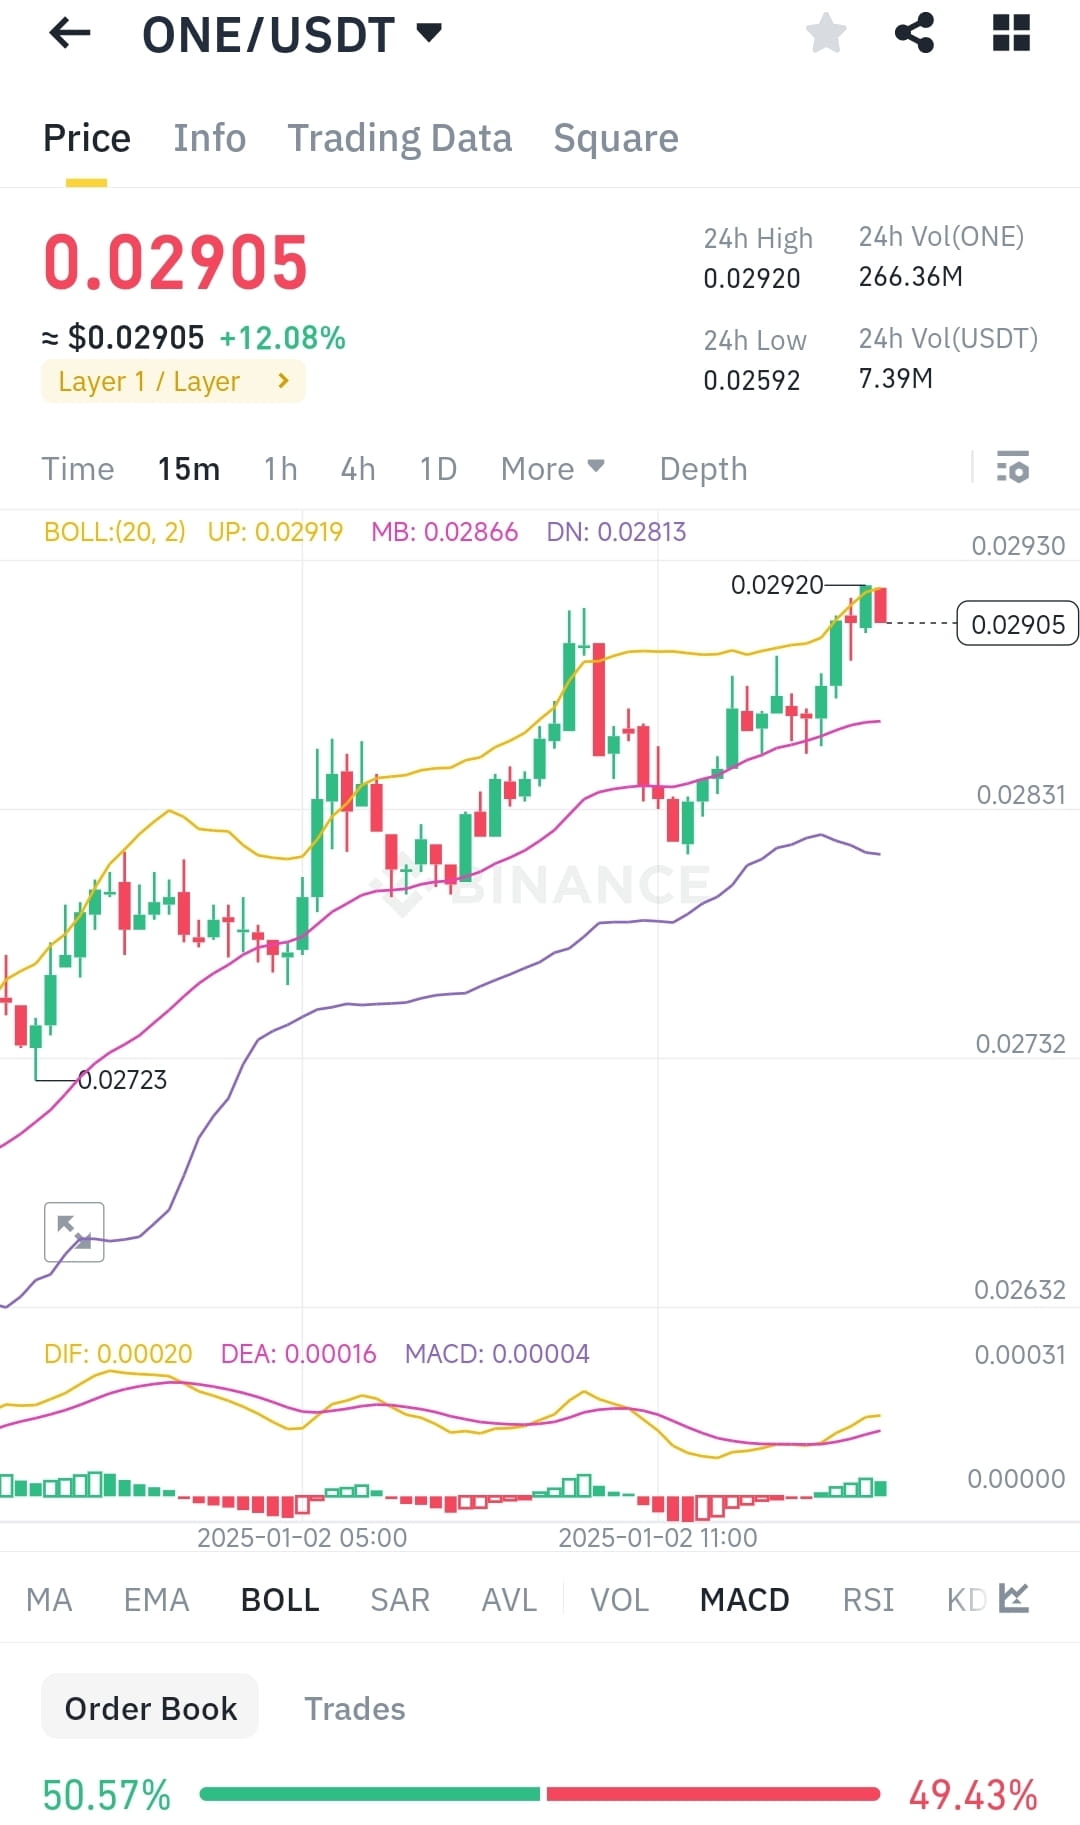Go back using the back arrow
Image resolution: width=1080 pixels, height=1825 pixels.
tap(68, 33)
